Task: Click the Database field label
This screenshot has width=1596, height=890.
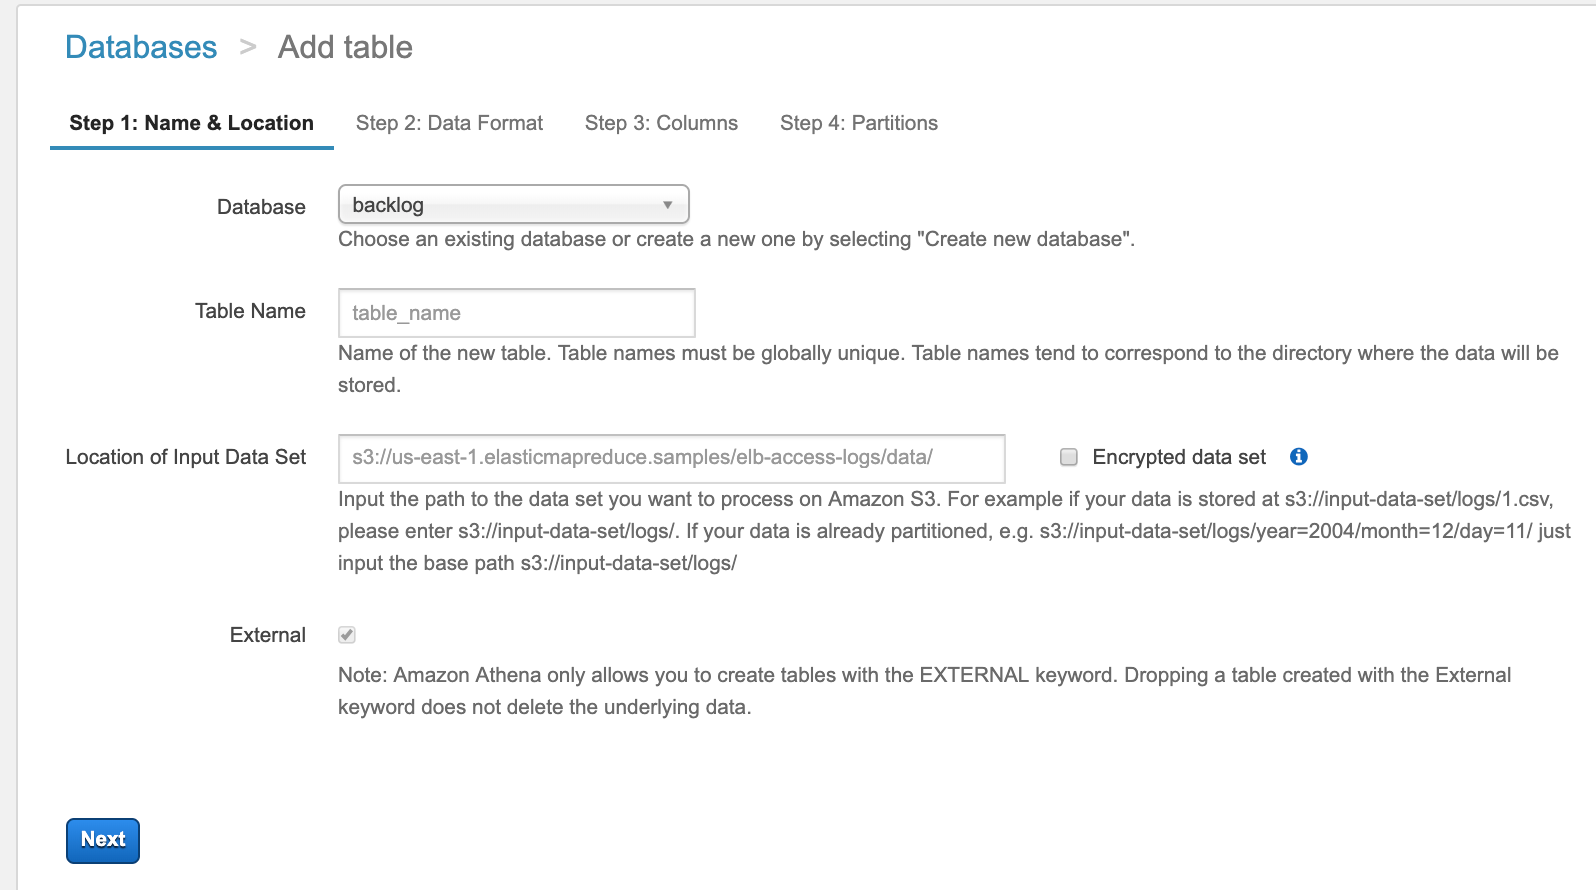Action: click(x=261, y=207)
